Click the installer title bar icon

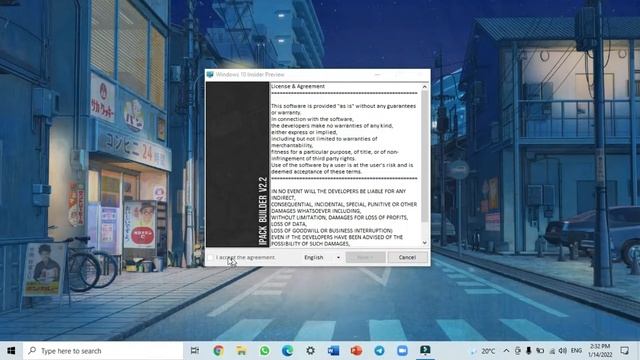[210, 75]
